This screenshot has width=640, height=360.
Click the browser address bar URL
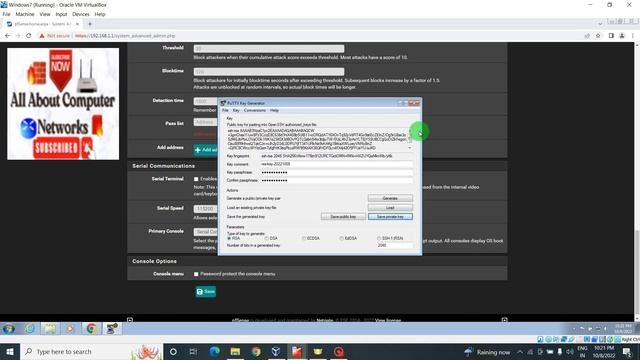pos(125,36)
